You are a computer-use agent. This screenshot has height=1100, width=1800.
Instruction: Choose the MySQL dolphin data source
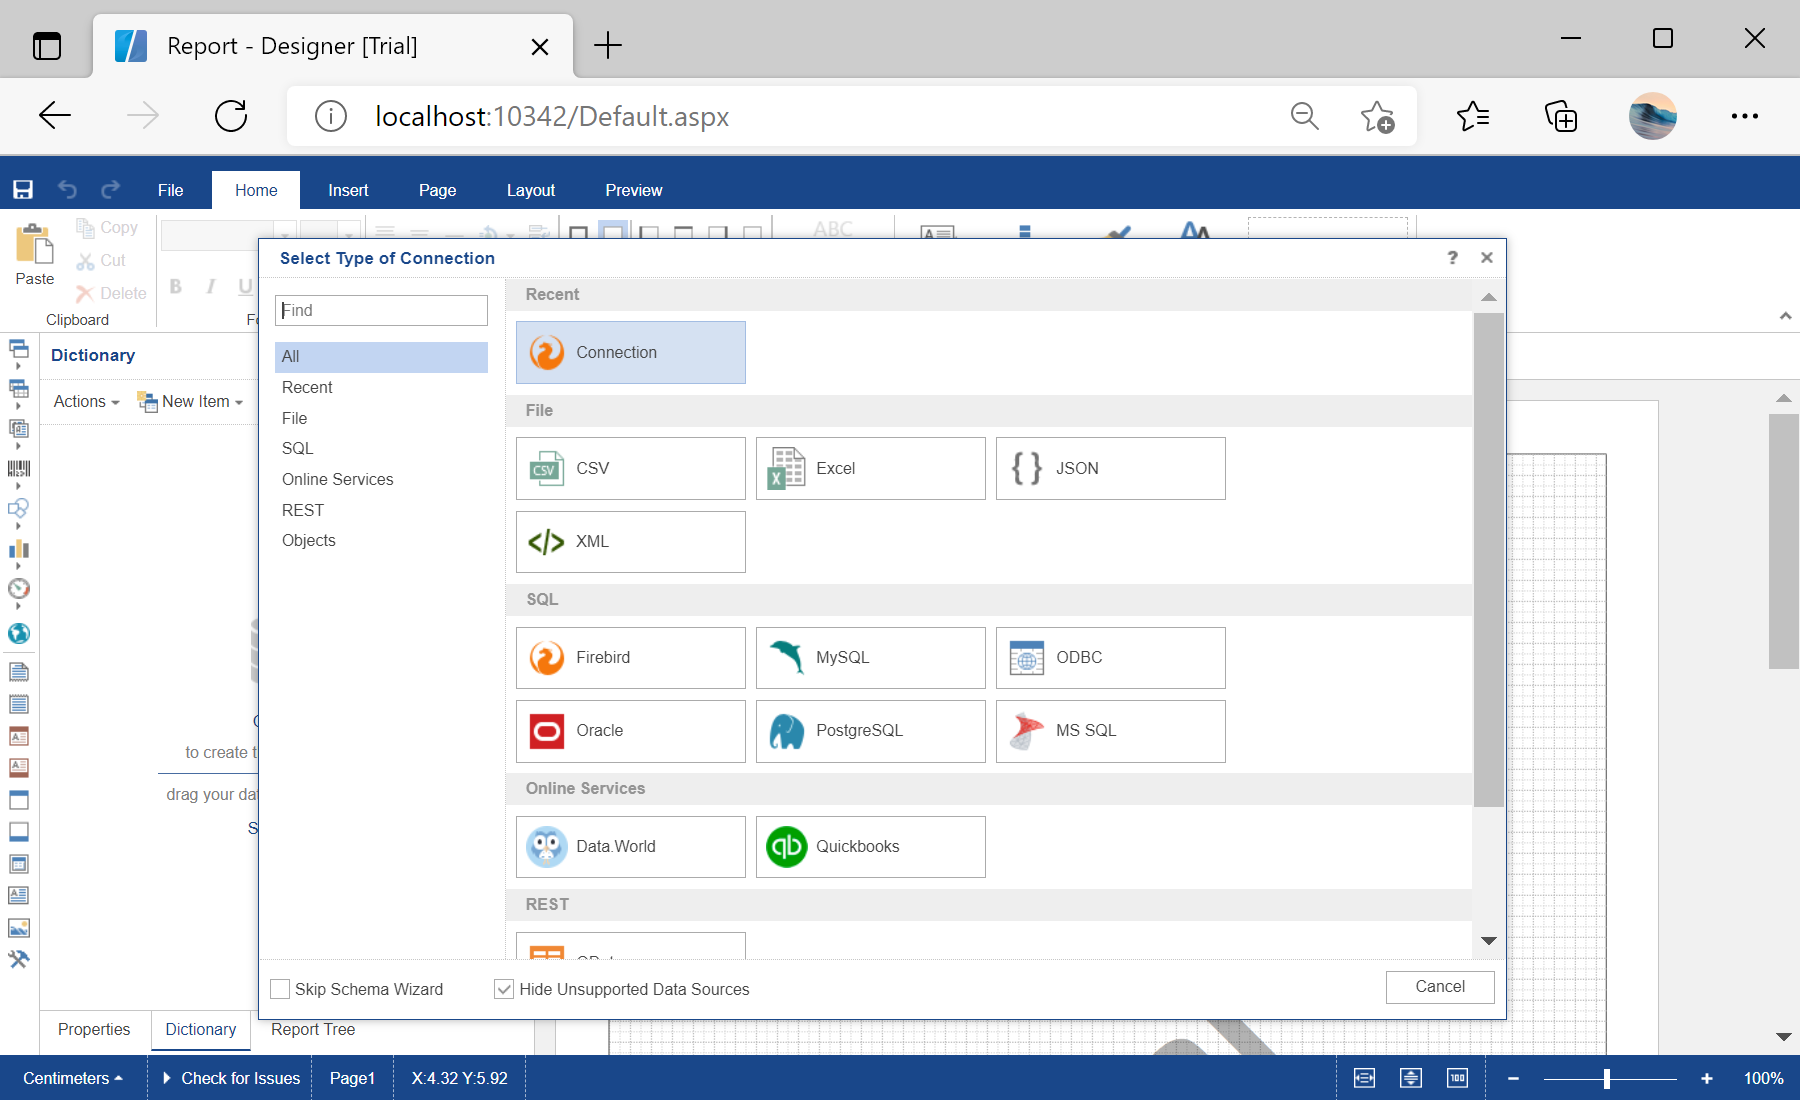(870, 658)
